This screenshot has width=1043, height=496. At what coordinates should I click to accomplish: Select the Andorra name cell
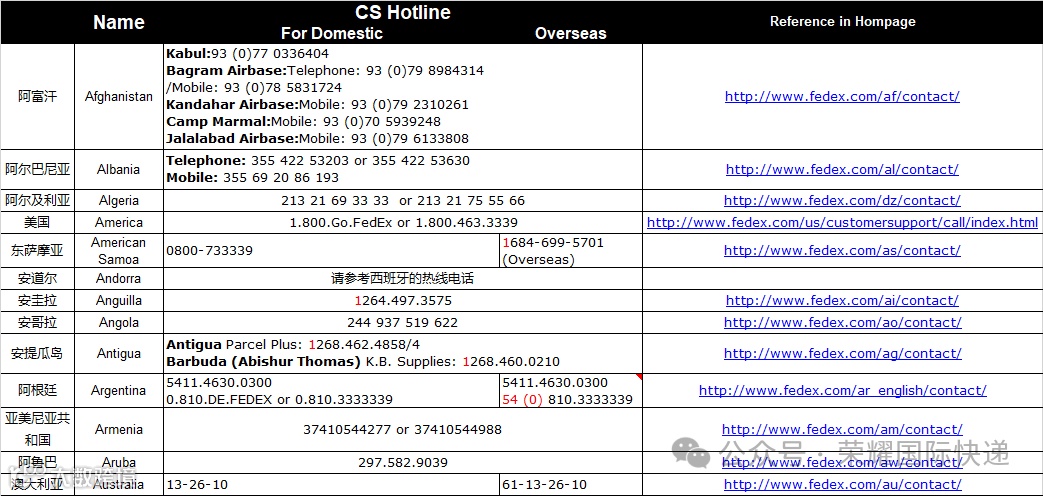tap(118, 279)
